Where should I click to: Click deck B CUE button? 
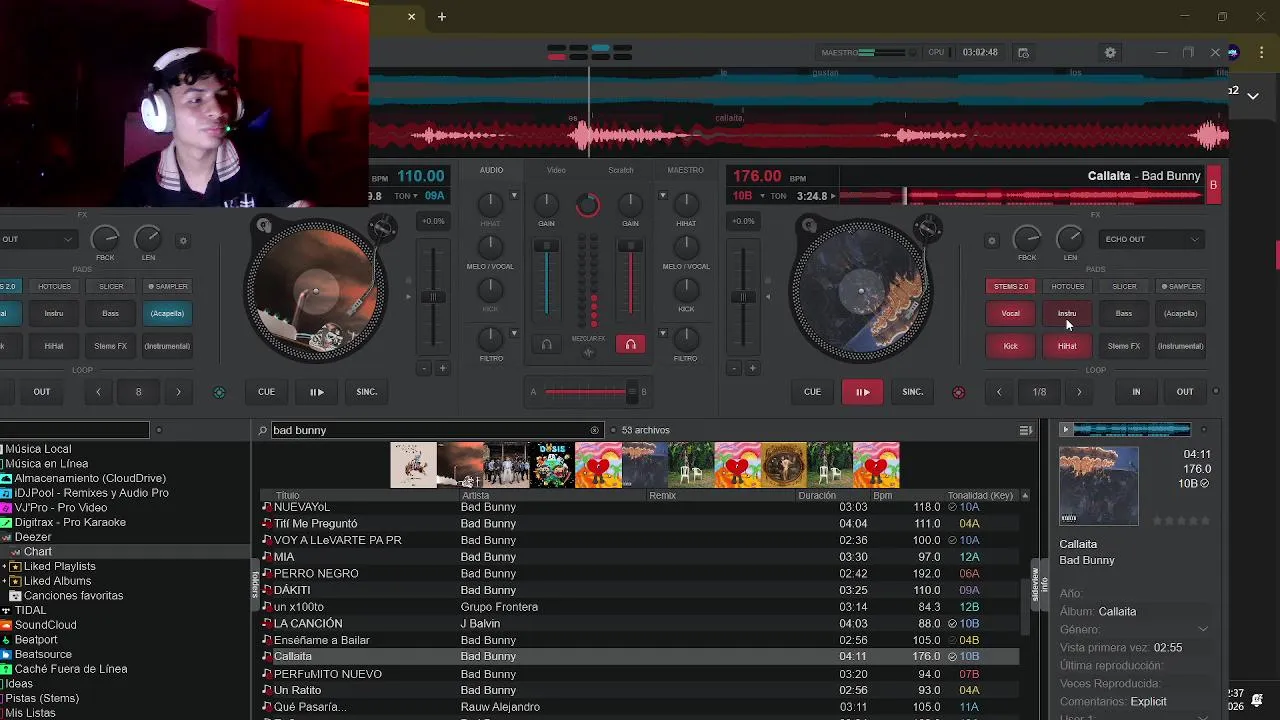coord(812,392)
